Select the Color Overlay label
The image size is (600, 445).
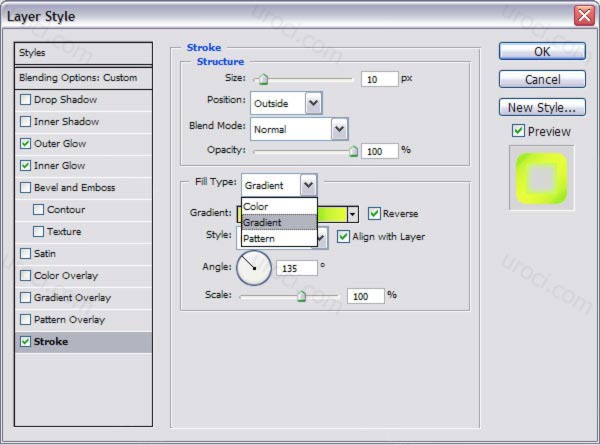(66, 275)
